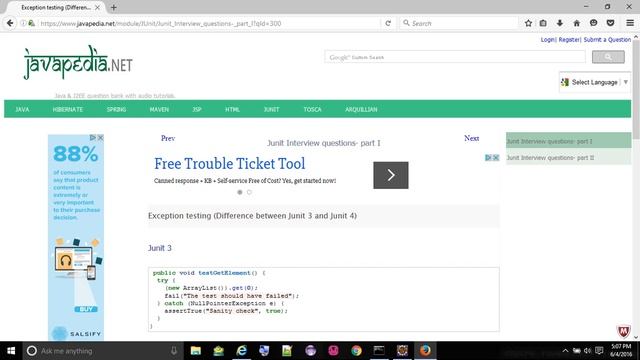
Task: Click the volume speaker tray icon
Action: click(588, 351)
